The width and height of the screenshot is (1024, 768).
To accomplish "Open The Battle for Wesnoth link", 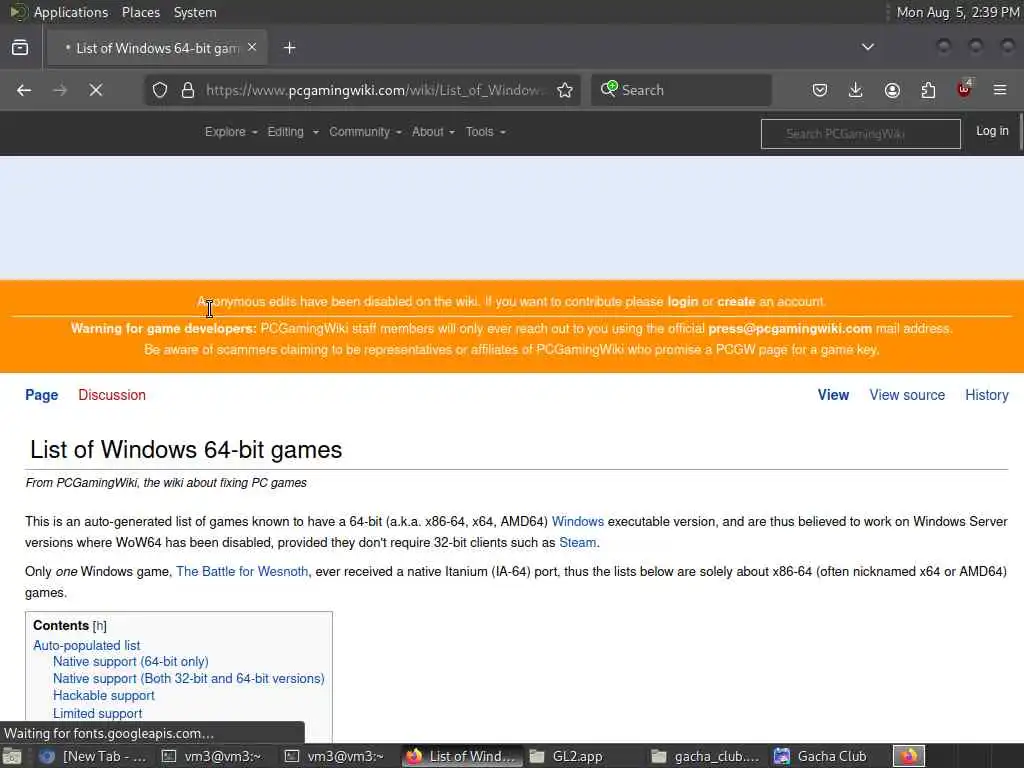I will [242, 571].
